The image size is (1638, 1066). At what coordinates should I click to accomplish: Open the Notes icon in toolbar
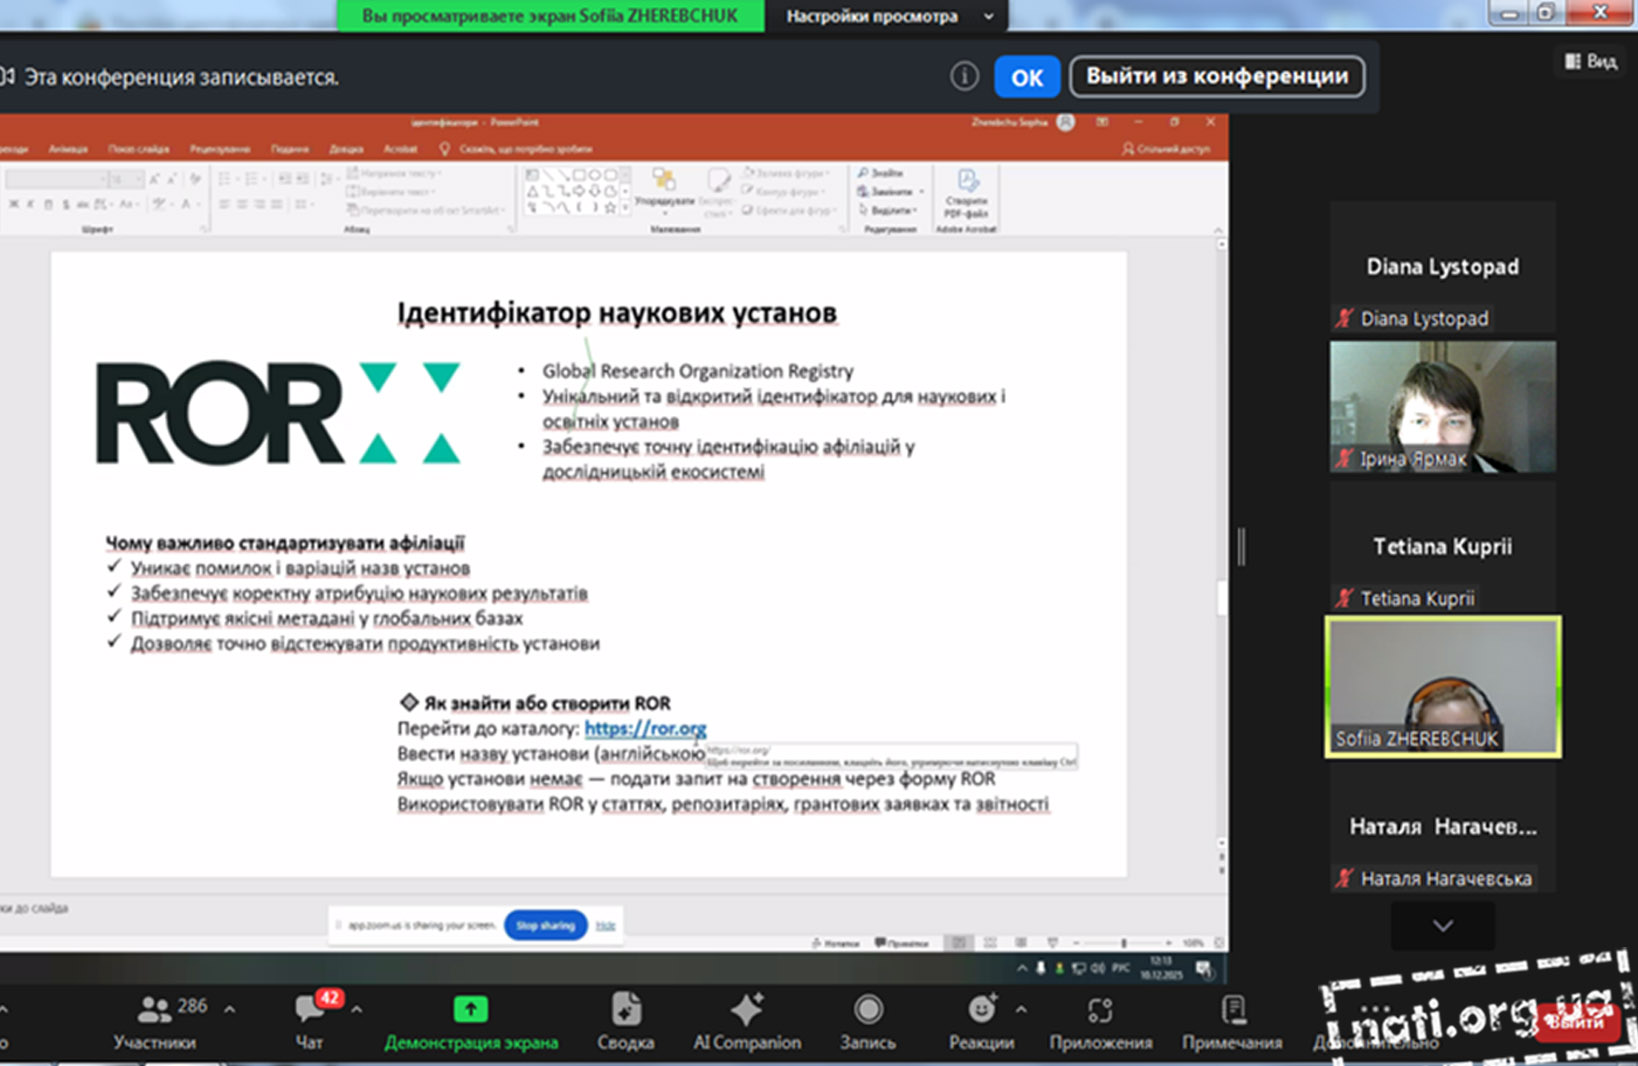(x=1233, y=1010)
